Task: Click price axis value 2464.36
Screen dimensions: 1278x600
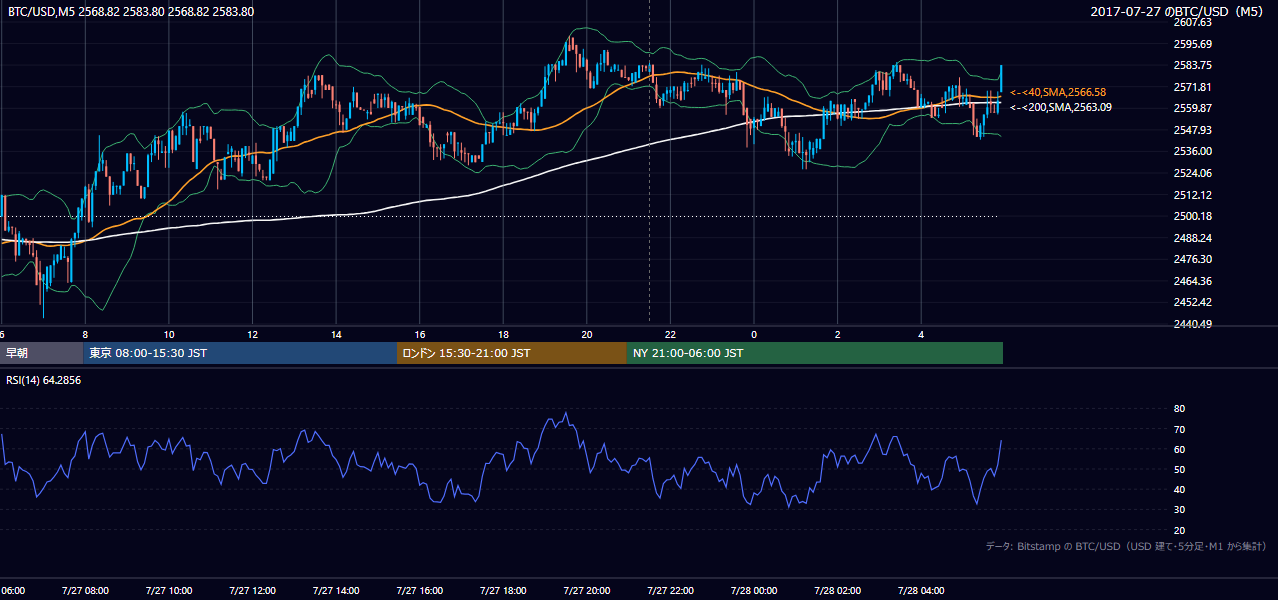Action: pos(1192,281)
